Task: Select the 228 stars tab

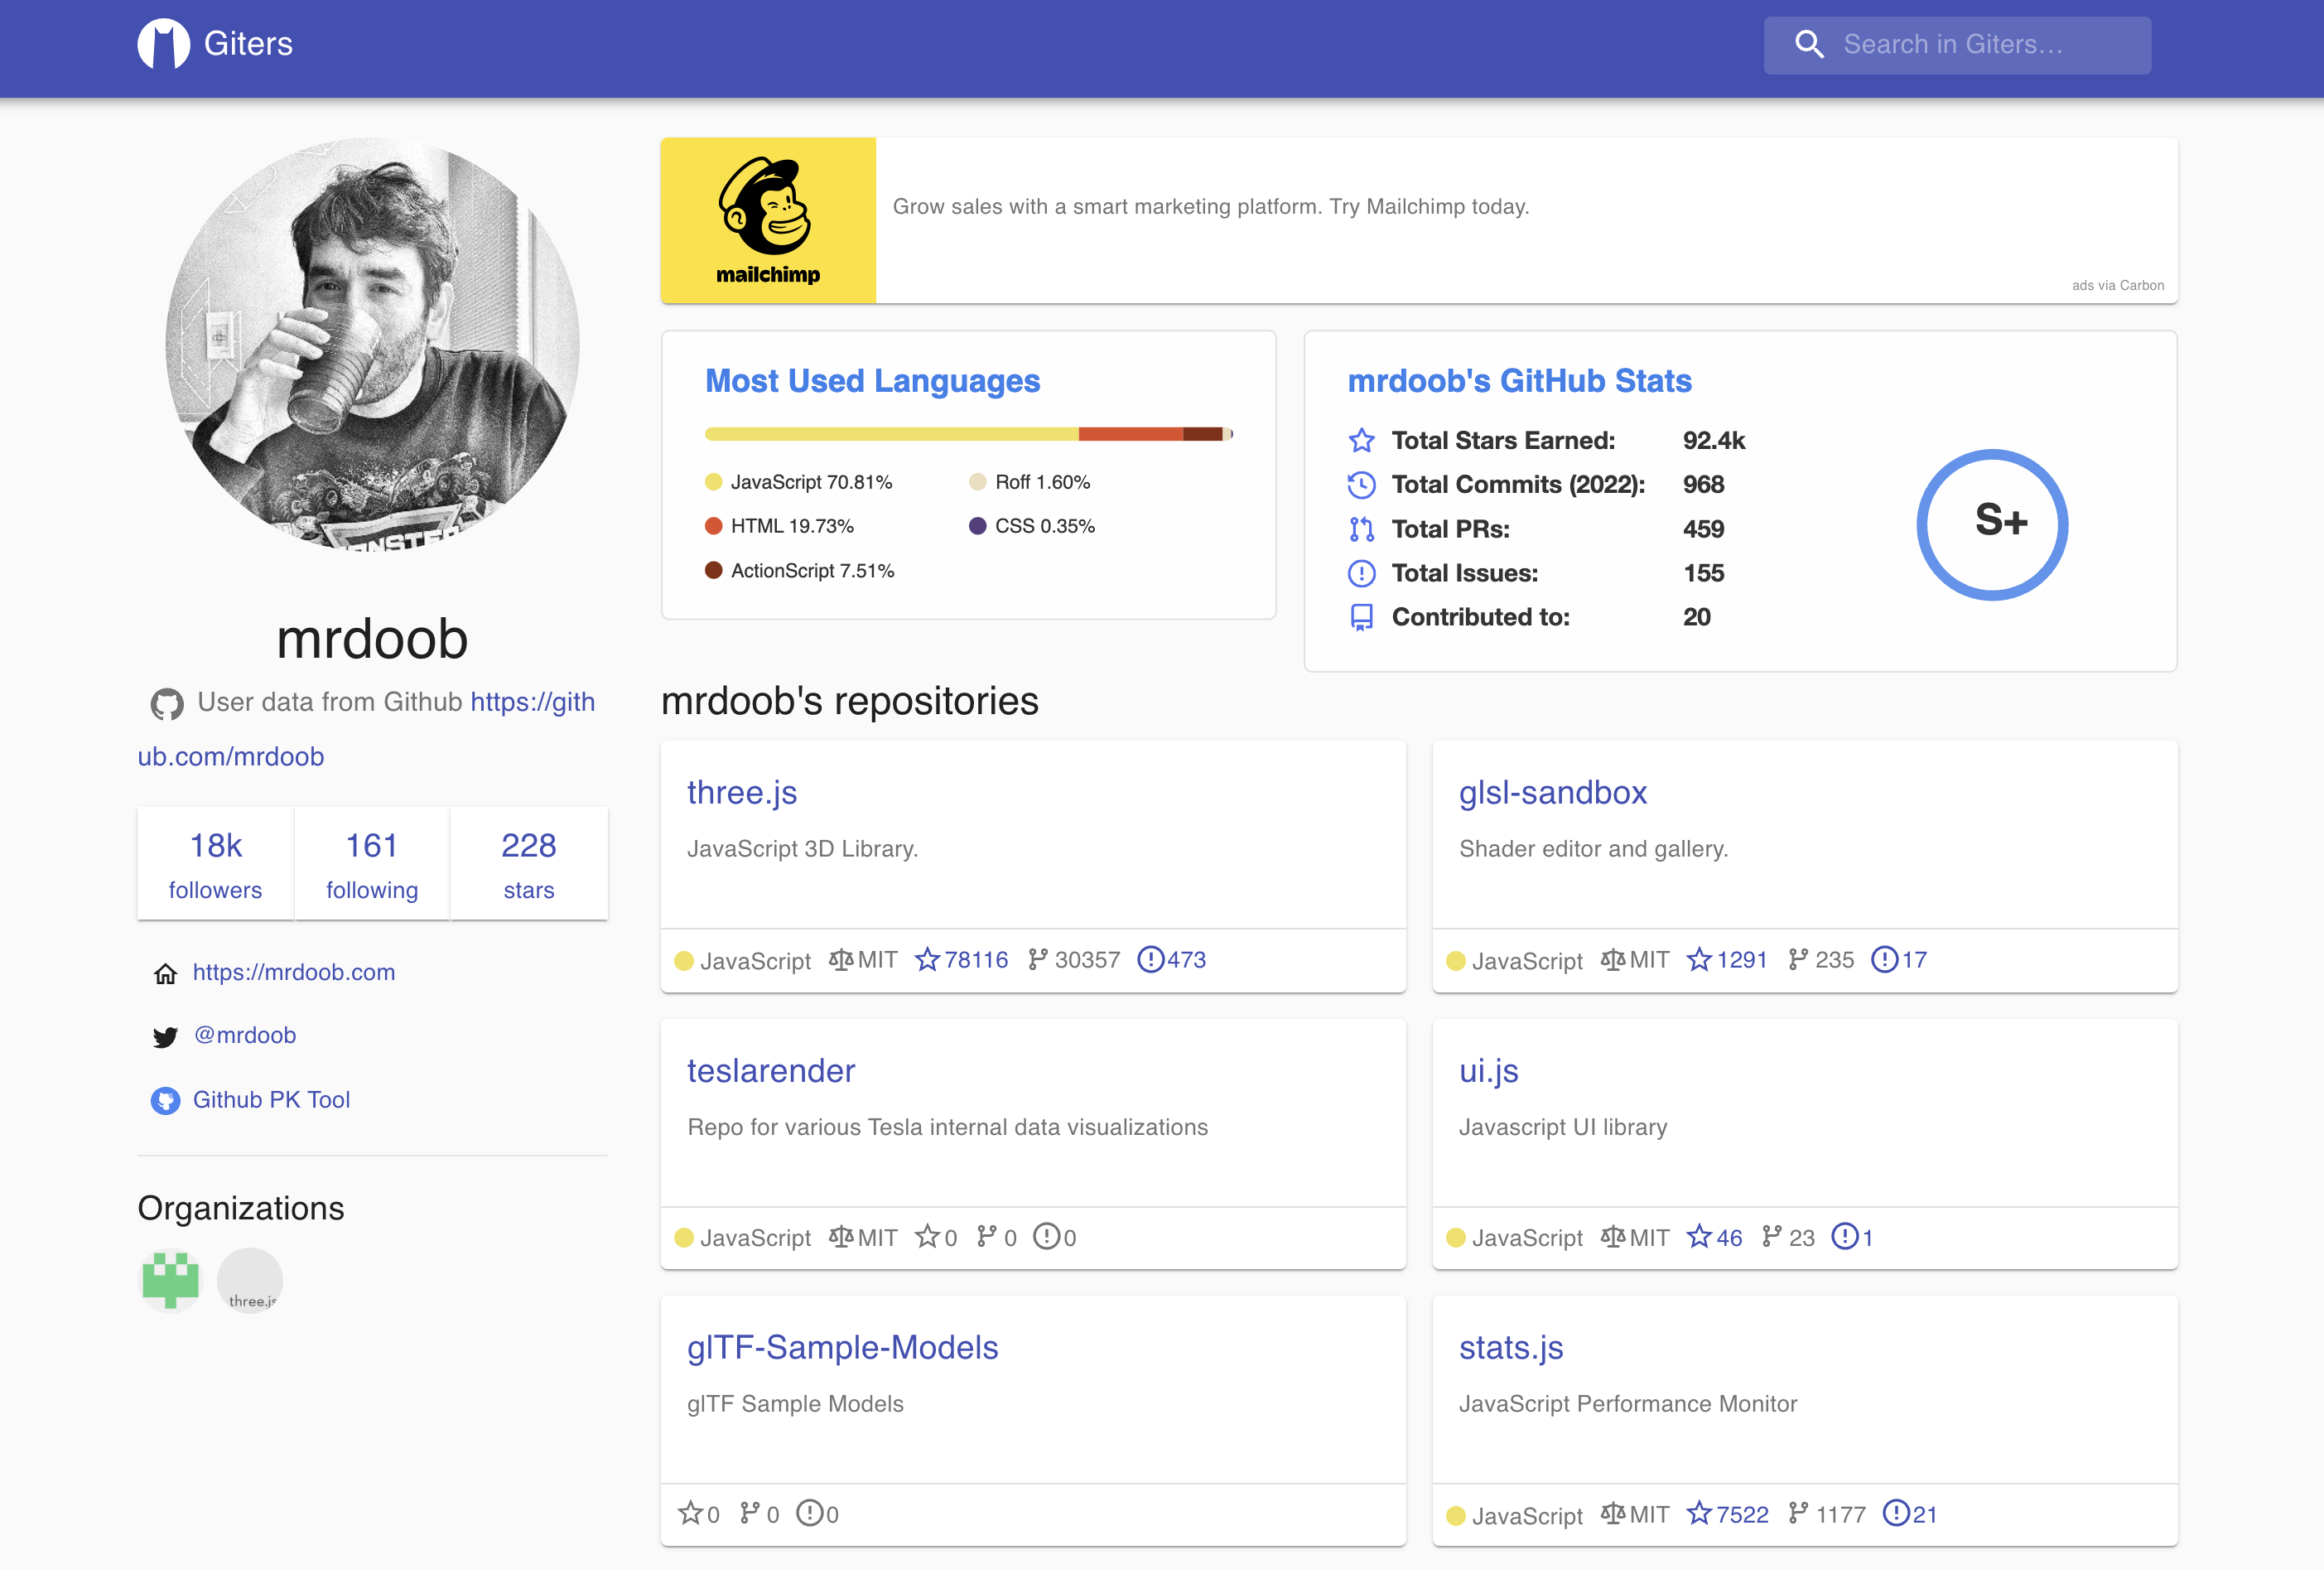Action: [x=529, y=863]
